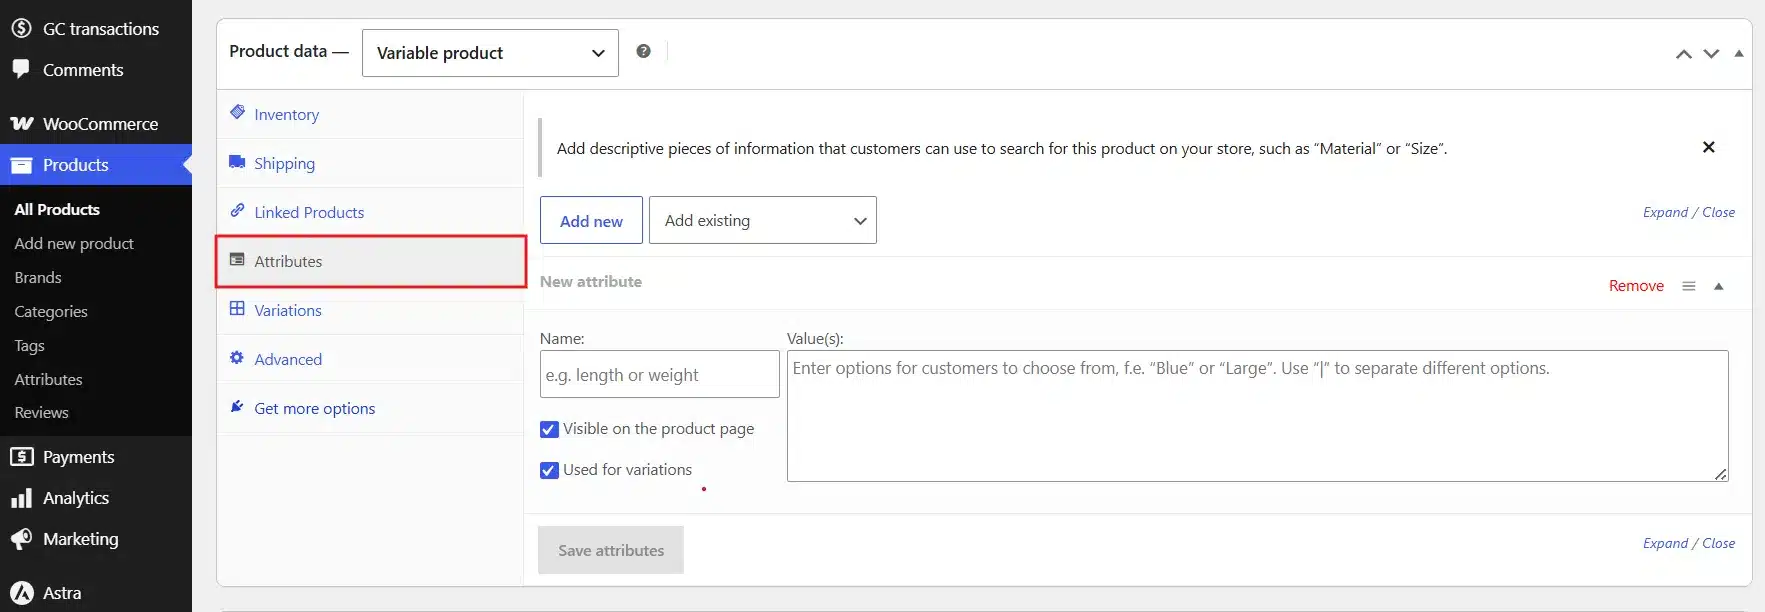Click the Marketing megaphone icon
1765x612 pixels.
(x=21, y=539)
